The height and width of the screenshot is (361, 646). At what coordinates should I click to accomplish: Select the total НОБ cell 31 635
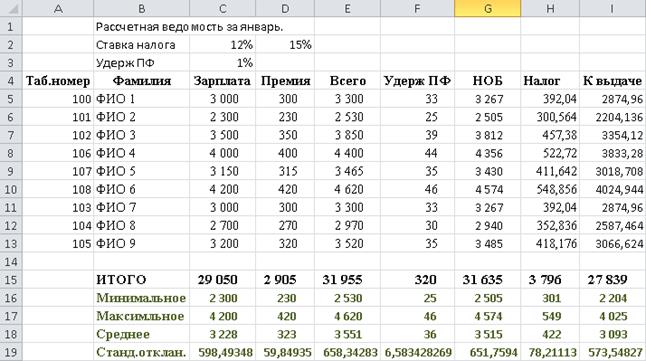(488, 280)
